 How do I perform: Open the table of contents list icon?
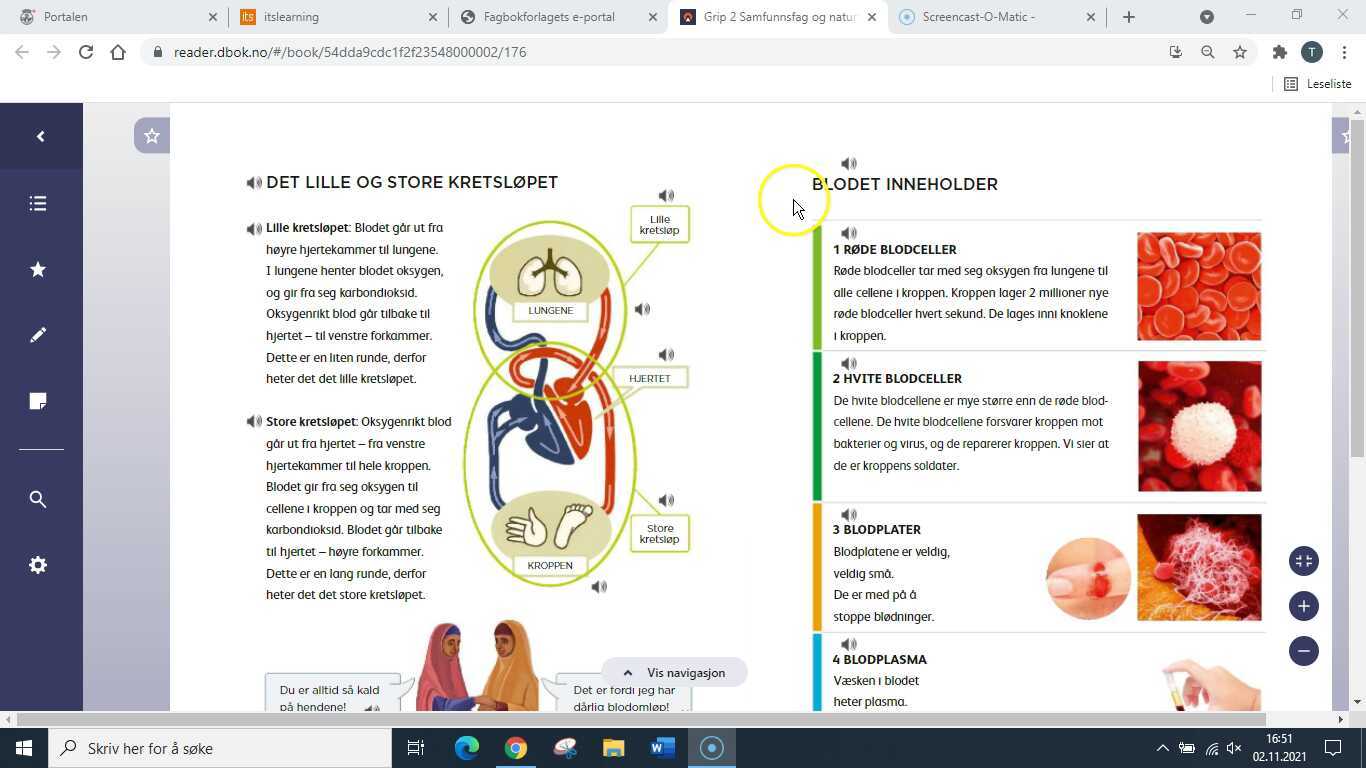[38, 204]
